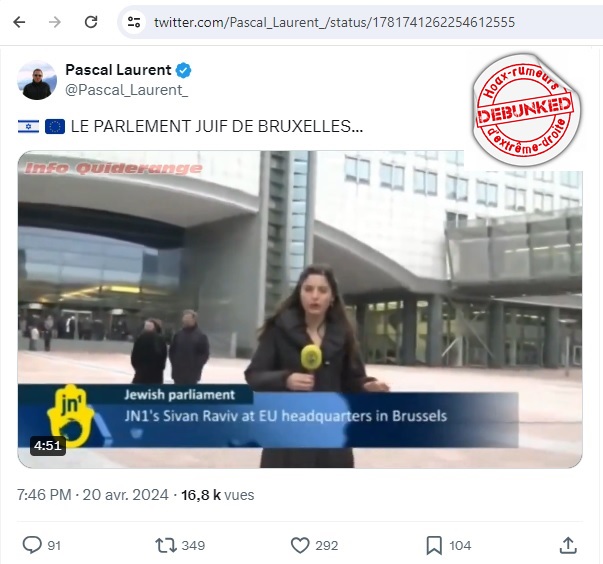
Task: Go back with the browser back arrow
Action: tap(19, 22)
